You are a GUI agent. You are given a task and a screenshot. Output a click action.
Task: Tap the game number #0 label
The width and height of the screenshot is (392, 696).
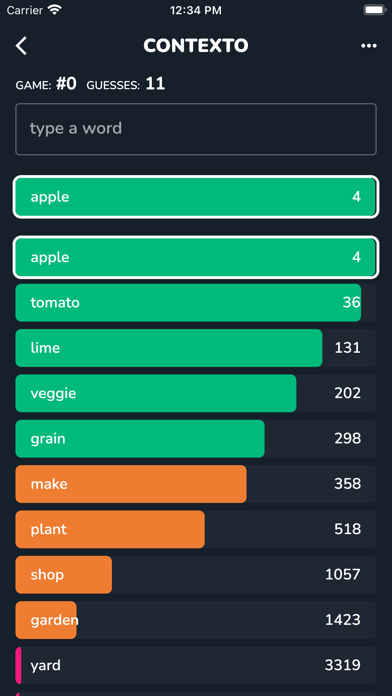66,84
